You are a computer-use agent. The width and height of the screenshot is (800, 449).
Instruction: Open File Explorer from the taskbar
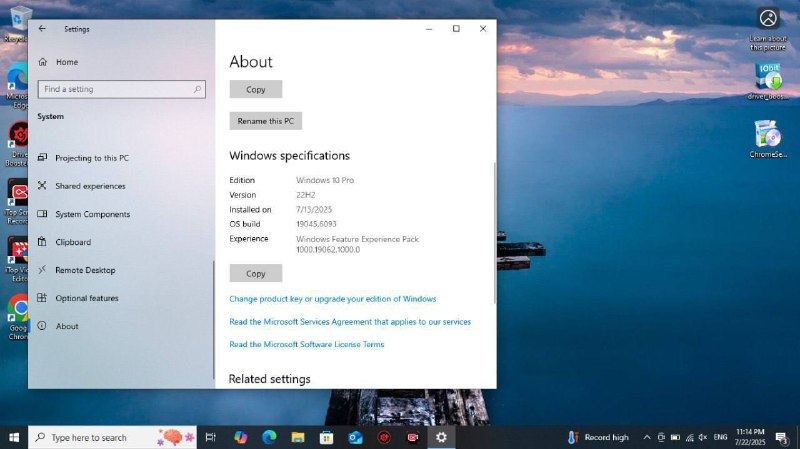pyautogui.click(x=298, y=437)
